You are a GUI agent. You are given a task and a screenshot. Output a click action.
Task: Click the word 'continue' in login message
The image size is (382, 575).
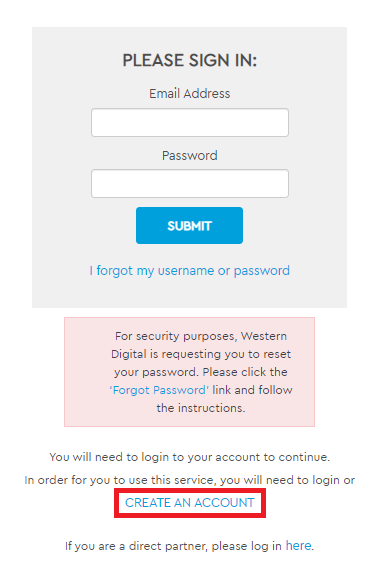303,457
